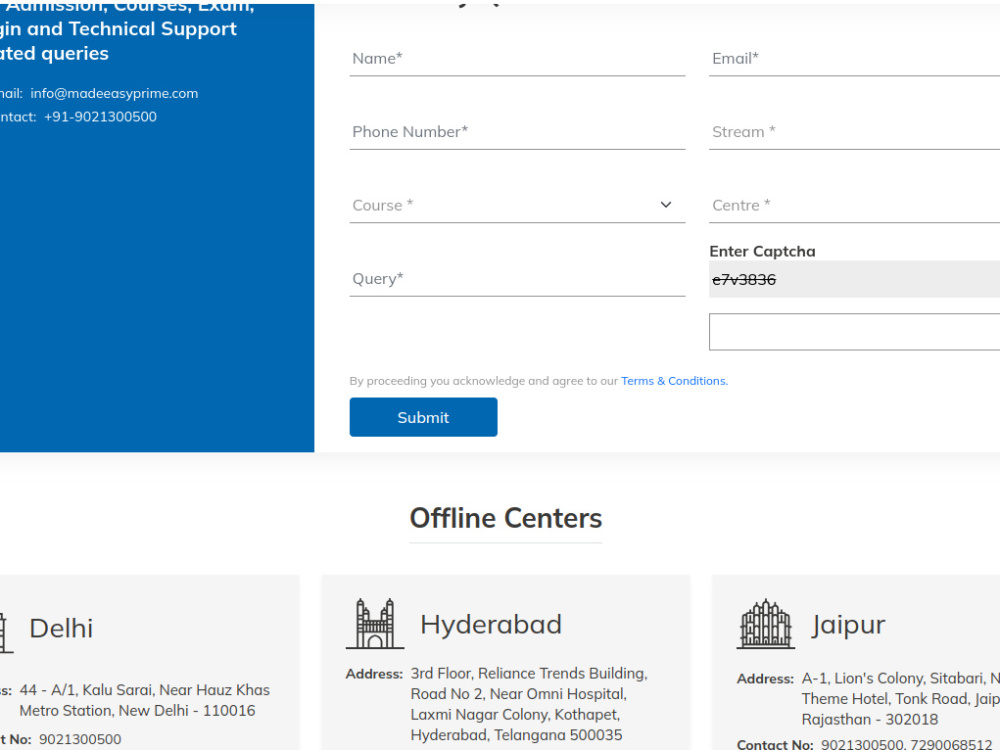This screenshot has width=1000, height=750.
Task: Focus the Query text field
Action: click(517, 279)
